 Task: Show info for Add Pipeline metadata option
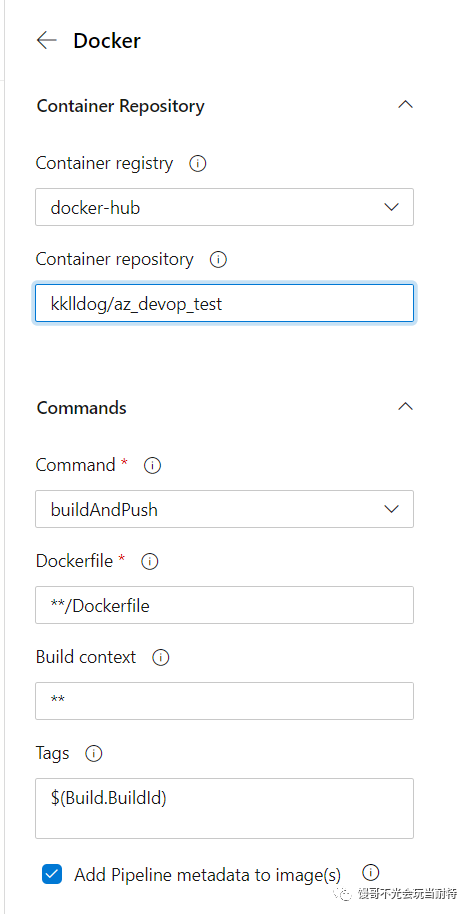pos(371,873)
